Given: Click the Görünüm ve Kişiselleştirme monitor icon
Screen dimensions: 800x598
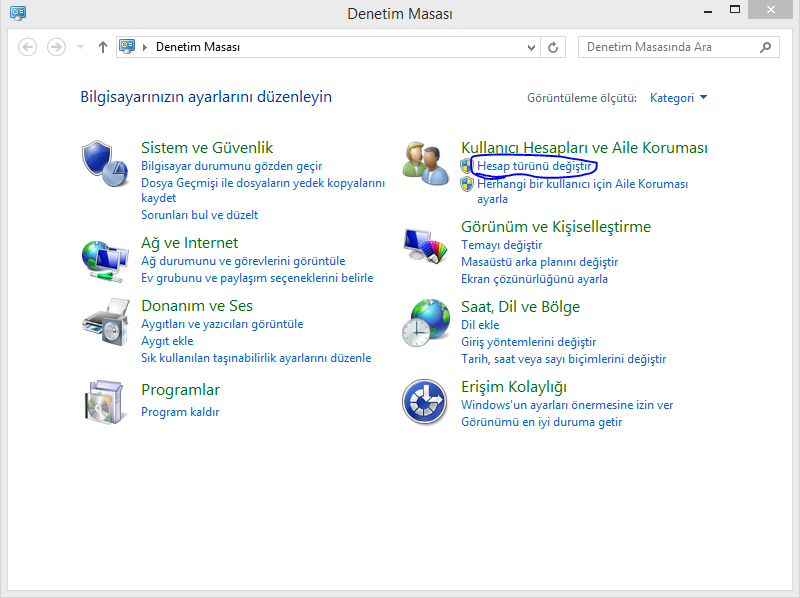Looking at the screenshot, I should 426,245.
